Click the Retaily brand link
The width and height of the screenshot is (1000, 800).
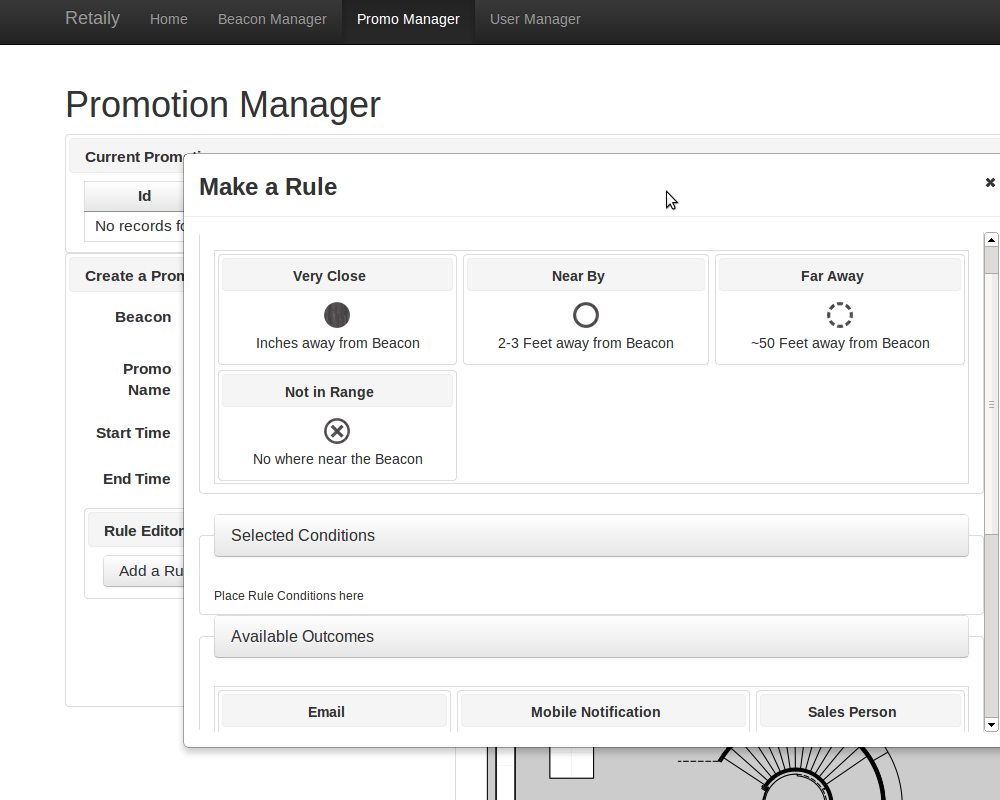[92, 18]
